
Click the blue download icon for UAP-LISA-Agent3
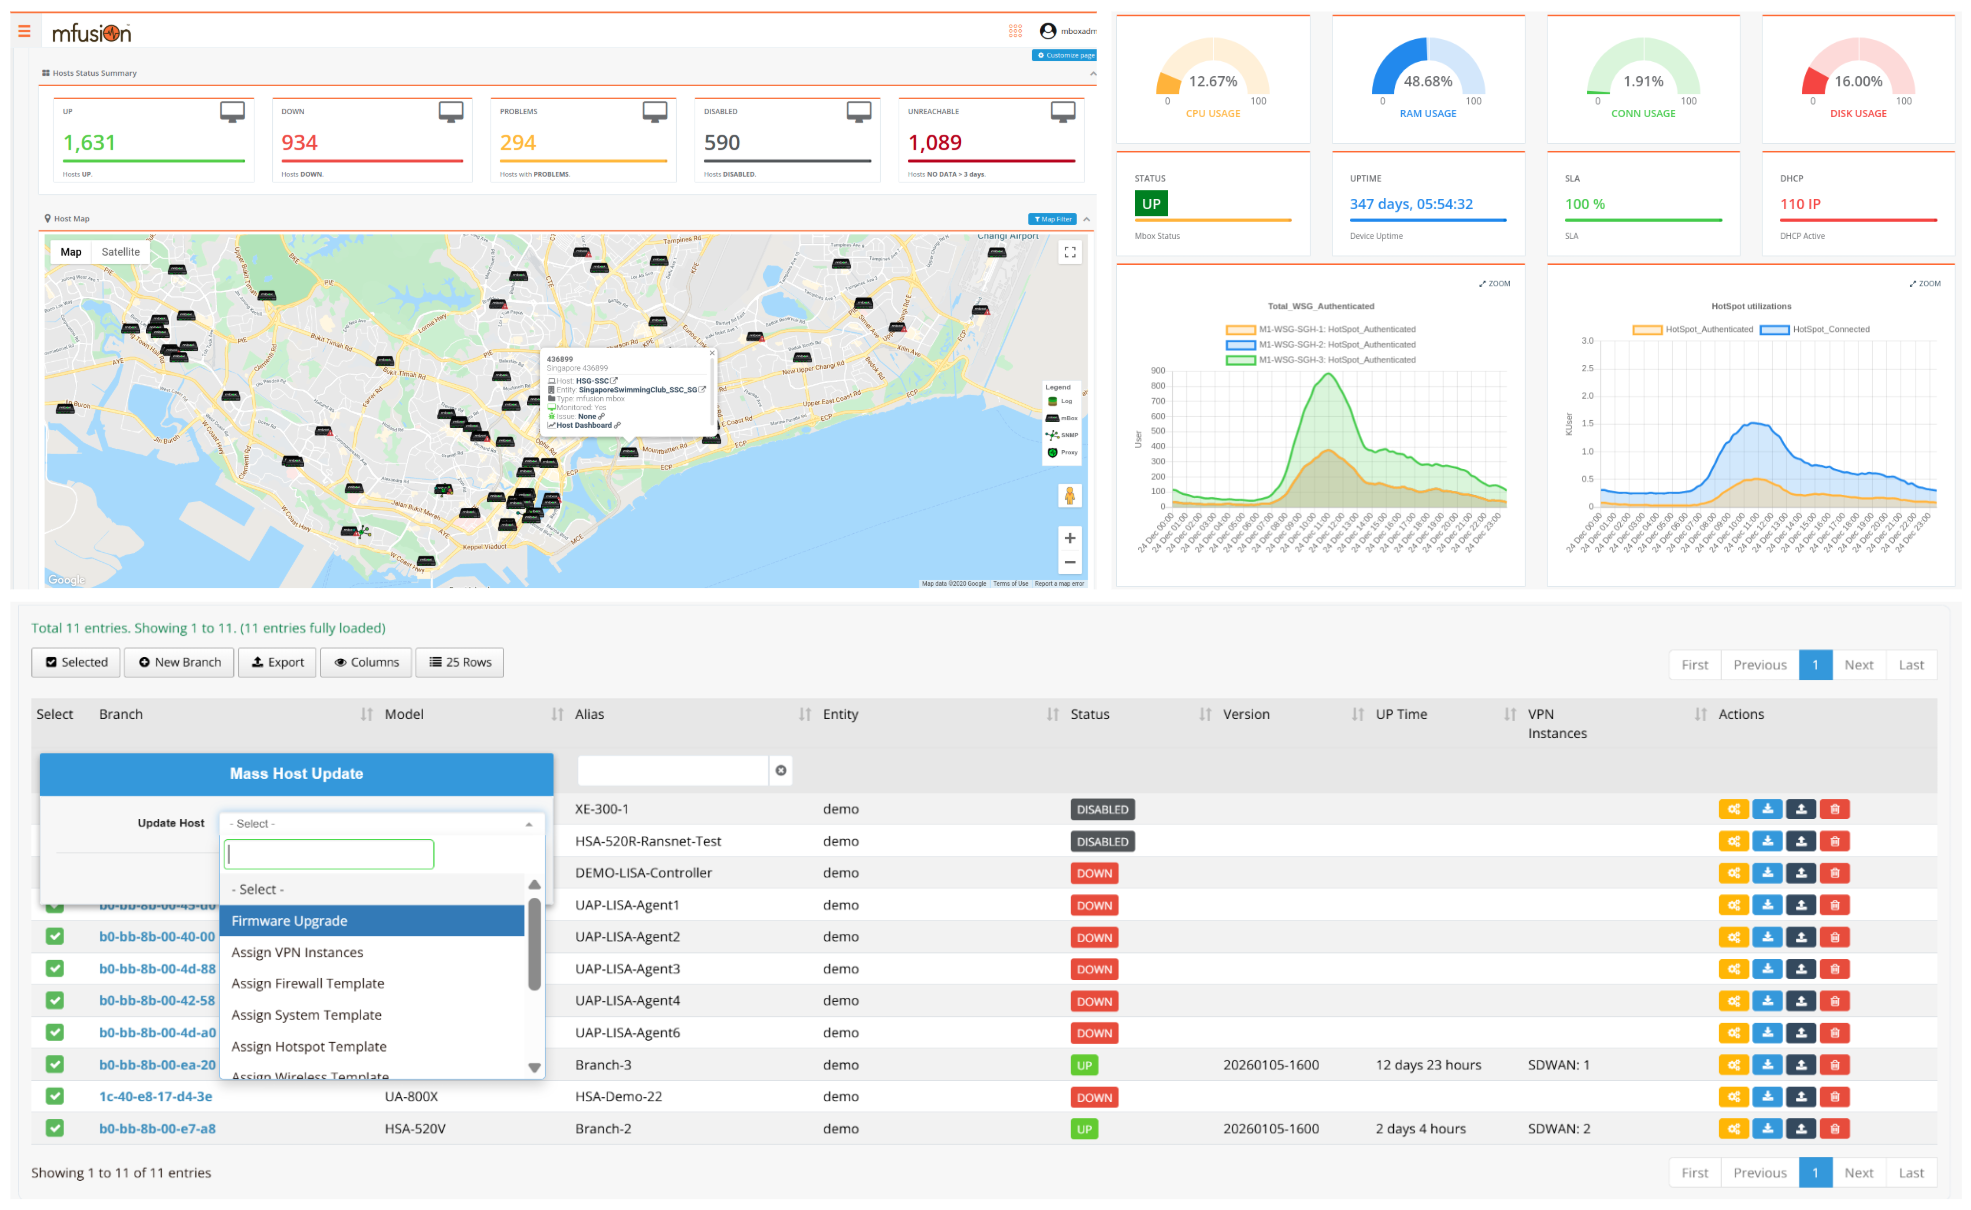click(1768, 969)
